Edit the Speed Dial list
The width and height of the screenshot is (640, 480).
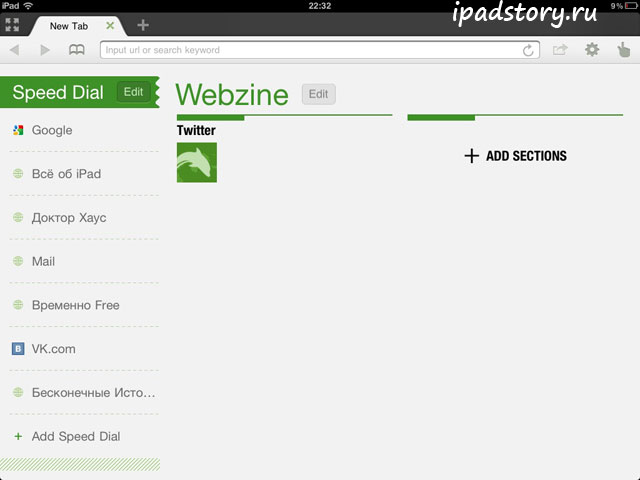coord(133,92)
